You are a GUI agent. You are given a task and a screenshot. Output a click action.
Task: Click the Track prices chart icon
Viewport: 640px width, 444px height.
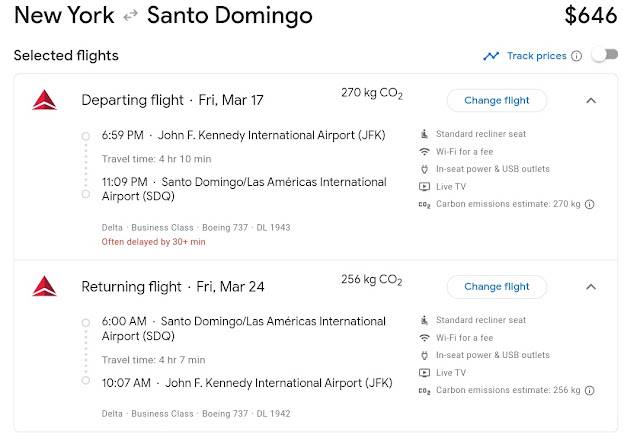(x=491, y=56)
